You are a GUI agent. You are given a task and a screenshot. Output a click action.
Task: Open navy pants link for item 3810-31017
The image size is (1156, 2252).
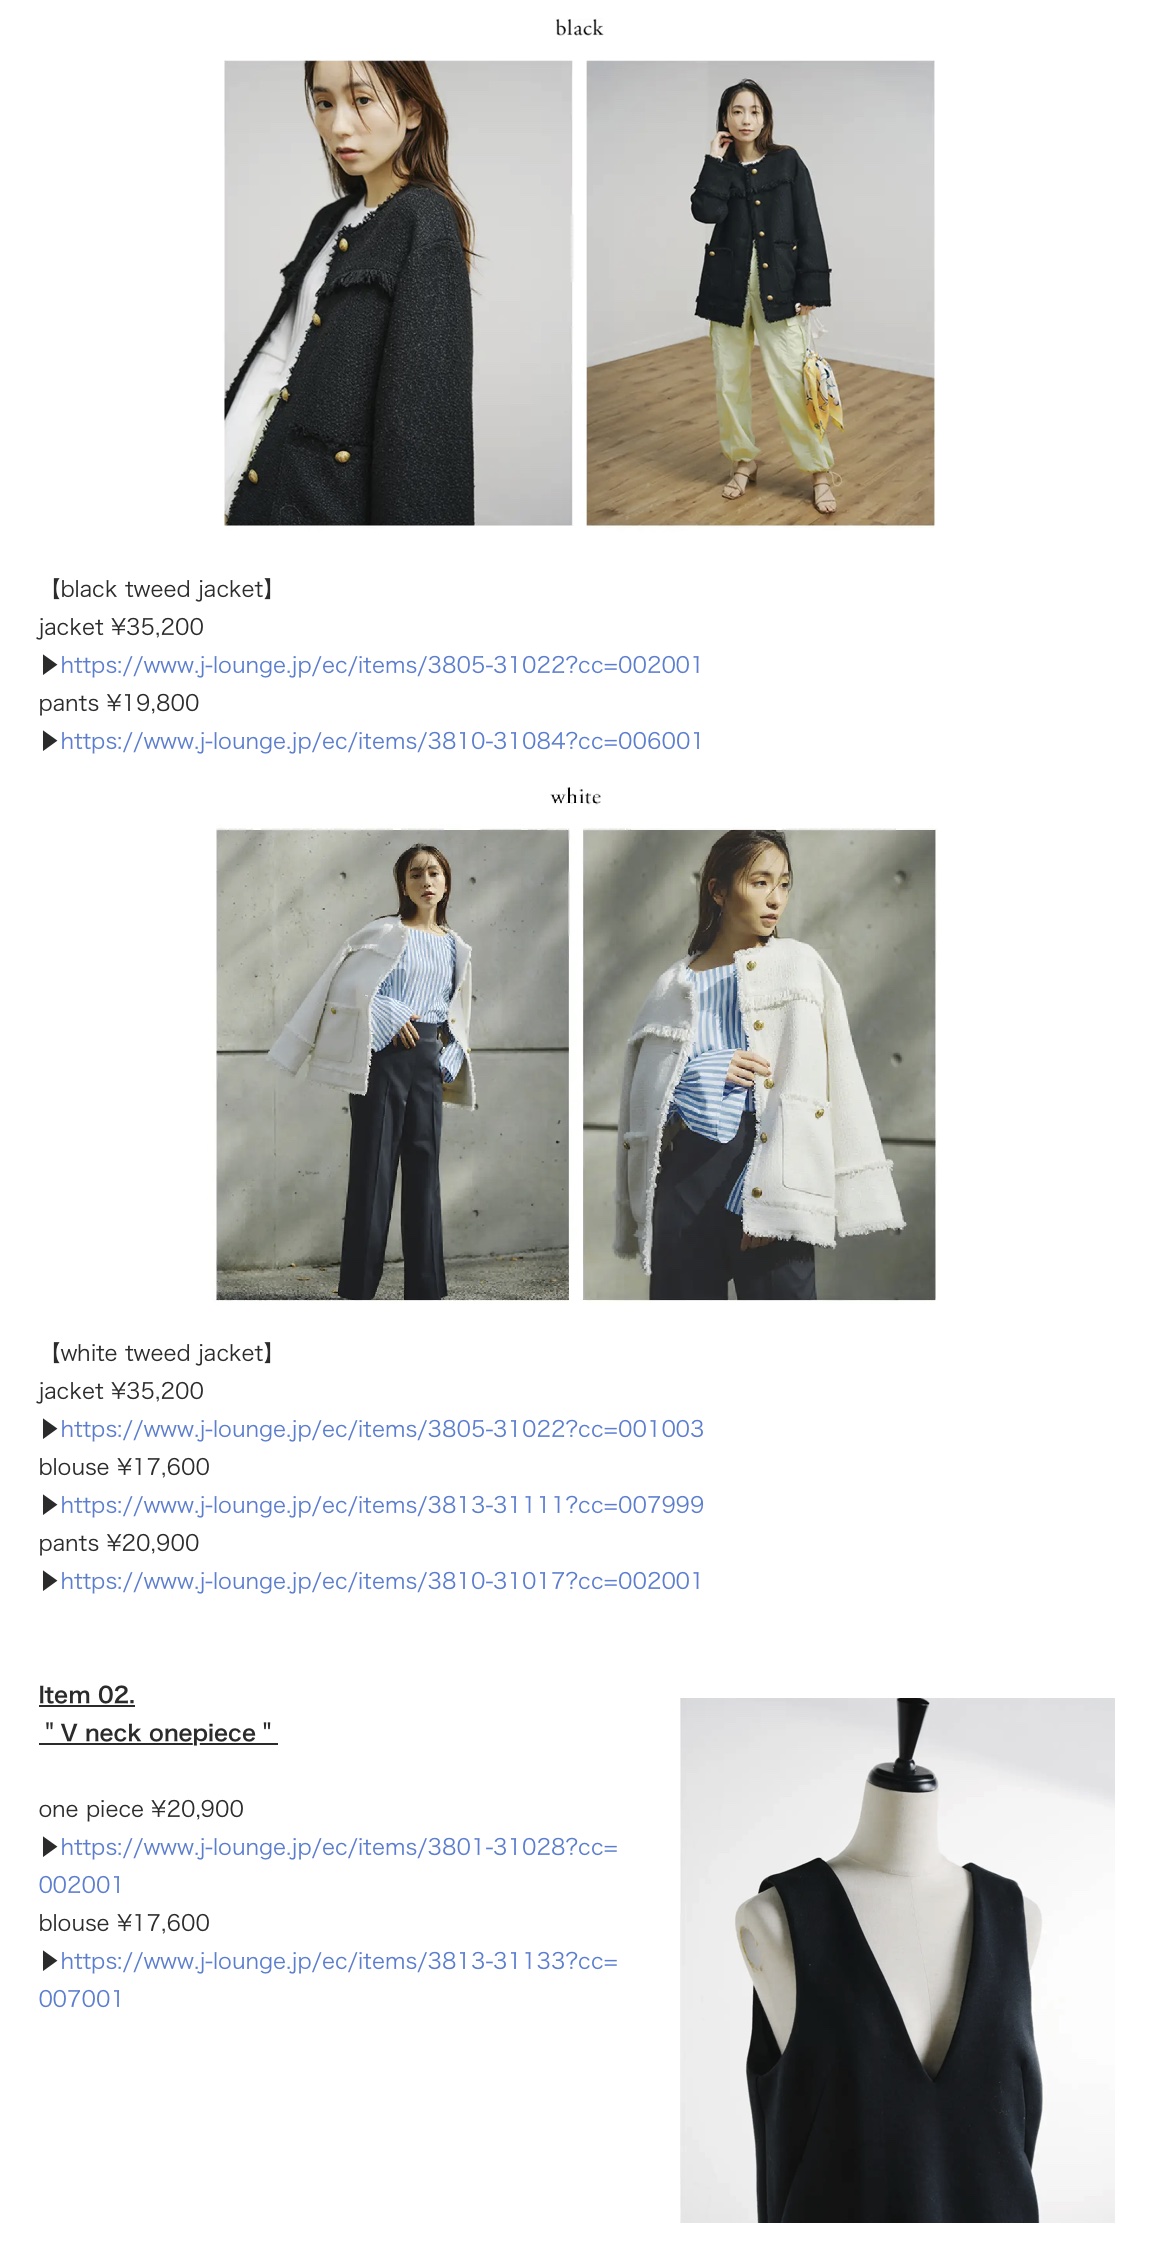(381, 1581)
